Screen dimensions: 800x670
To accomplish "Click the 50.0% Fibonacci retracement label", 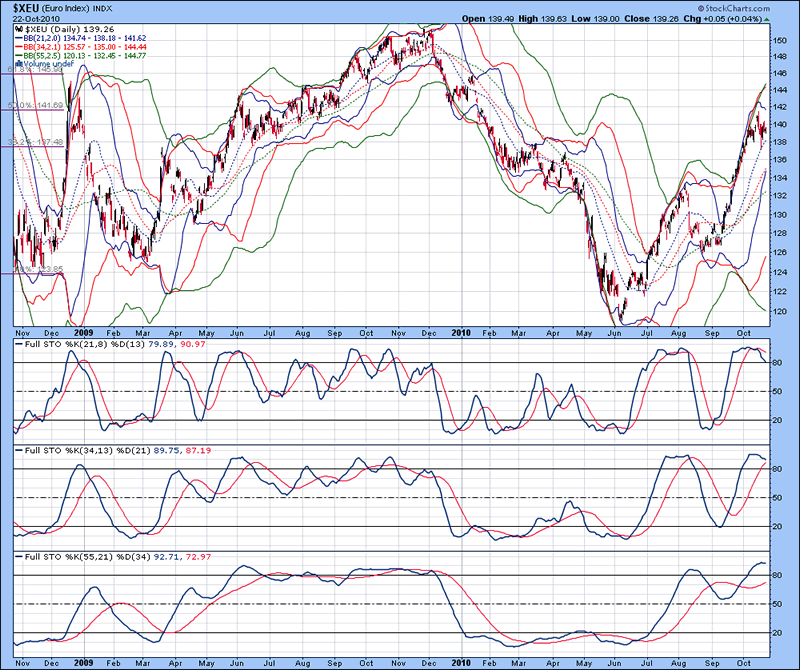I will click(36, 105).
